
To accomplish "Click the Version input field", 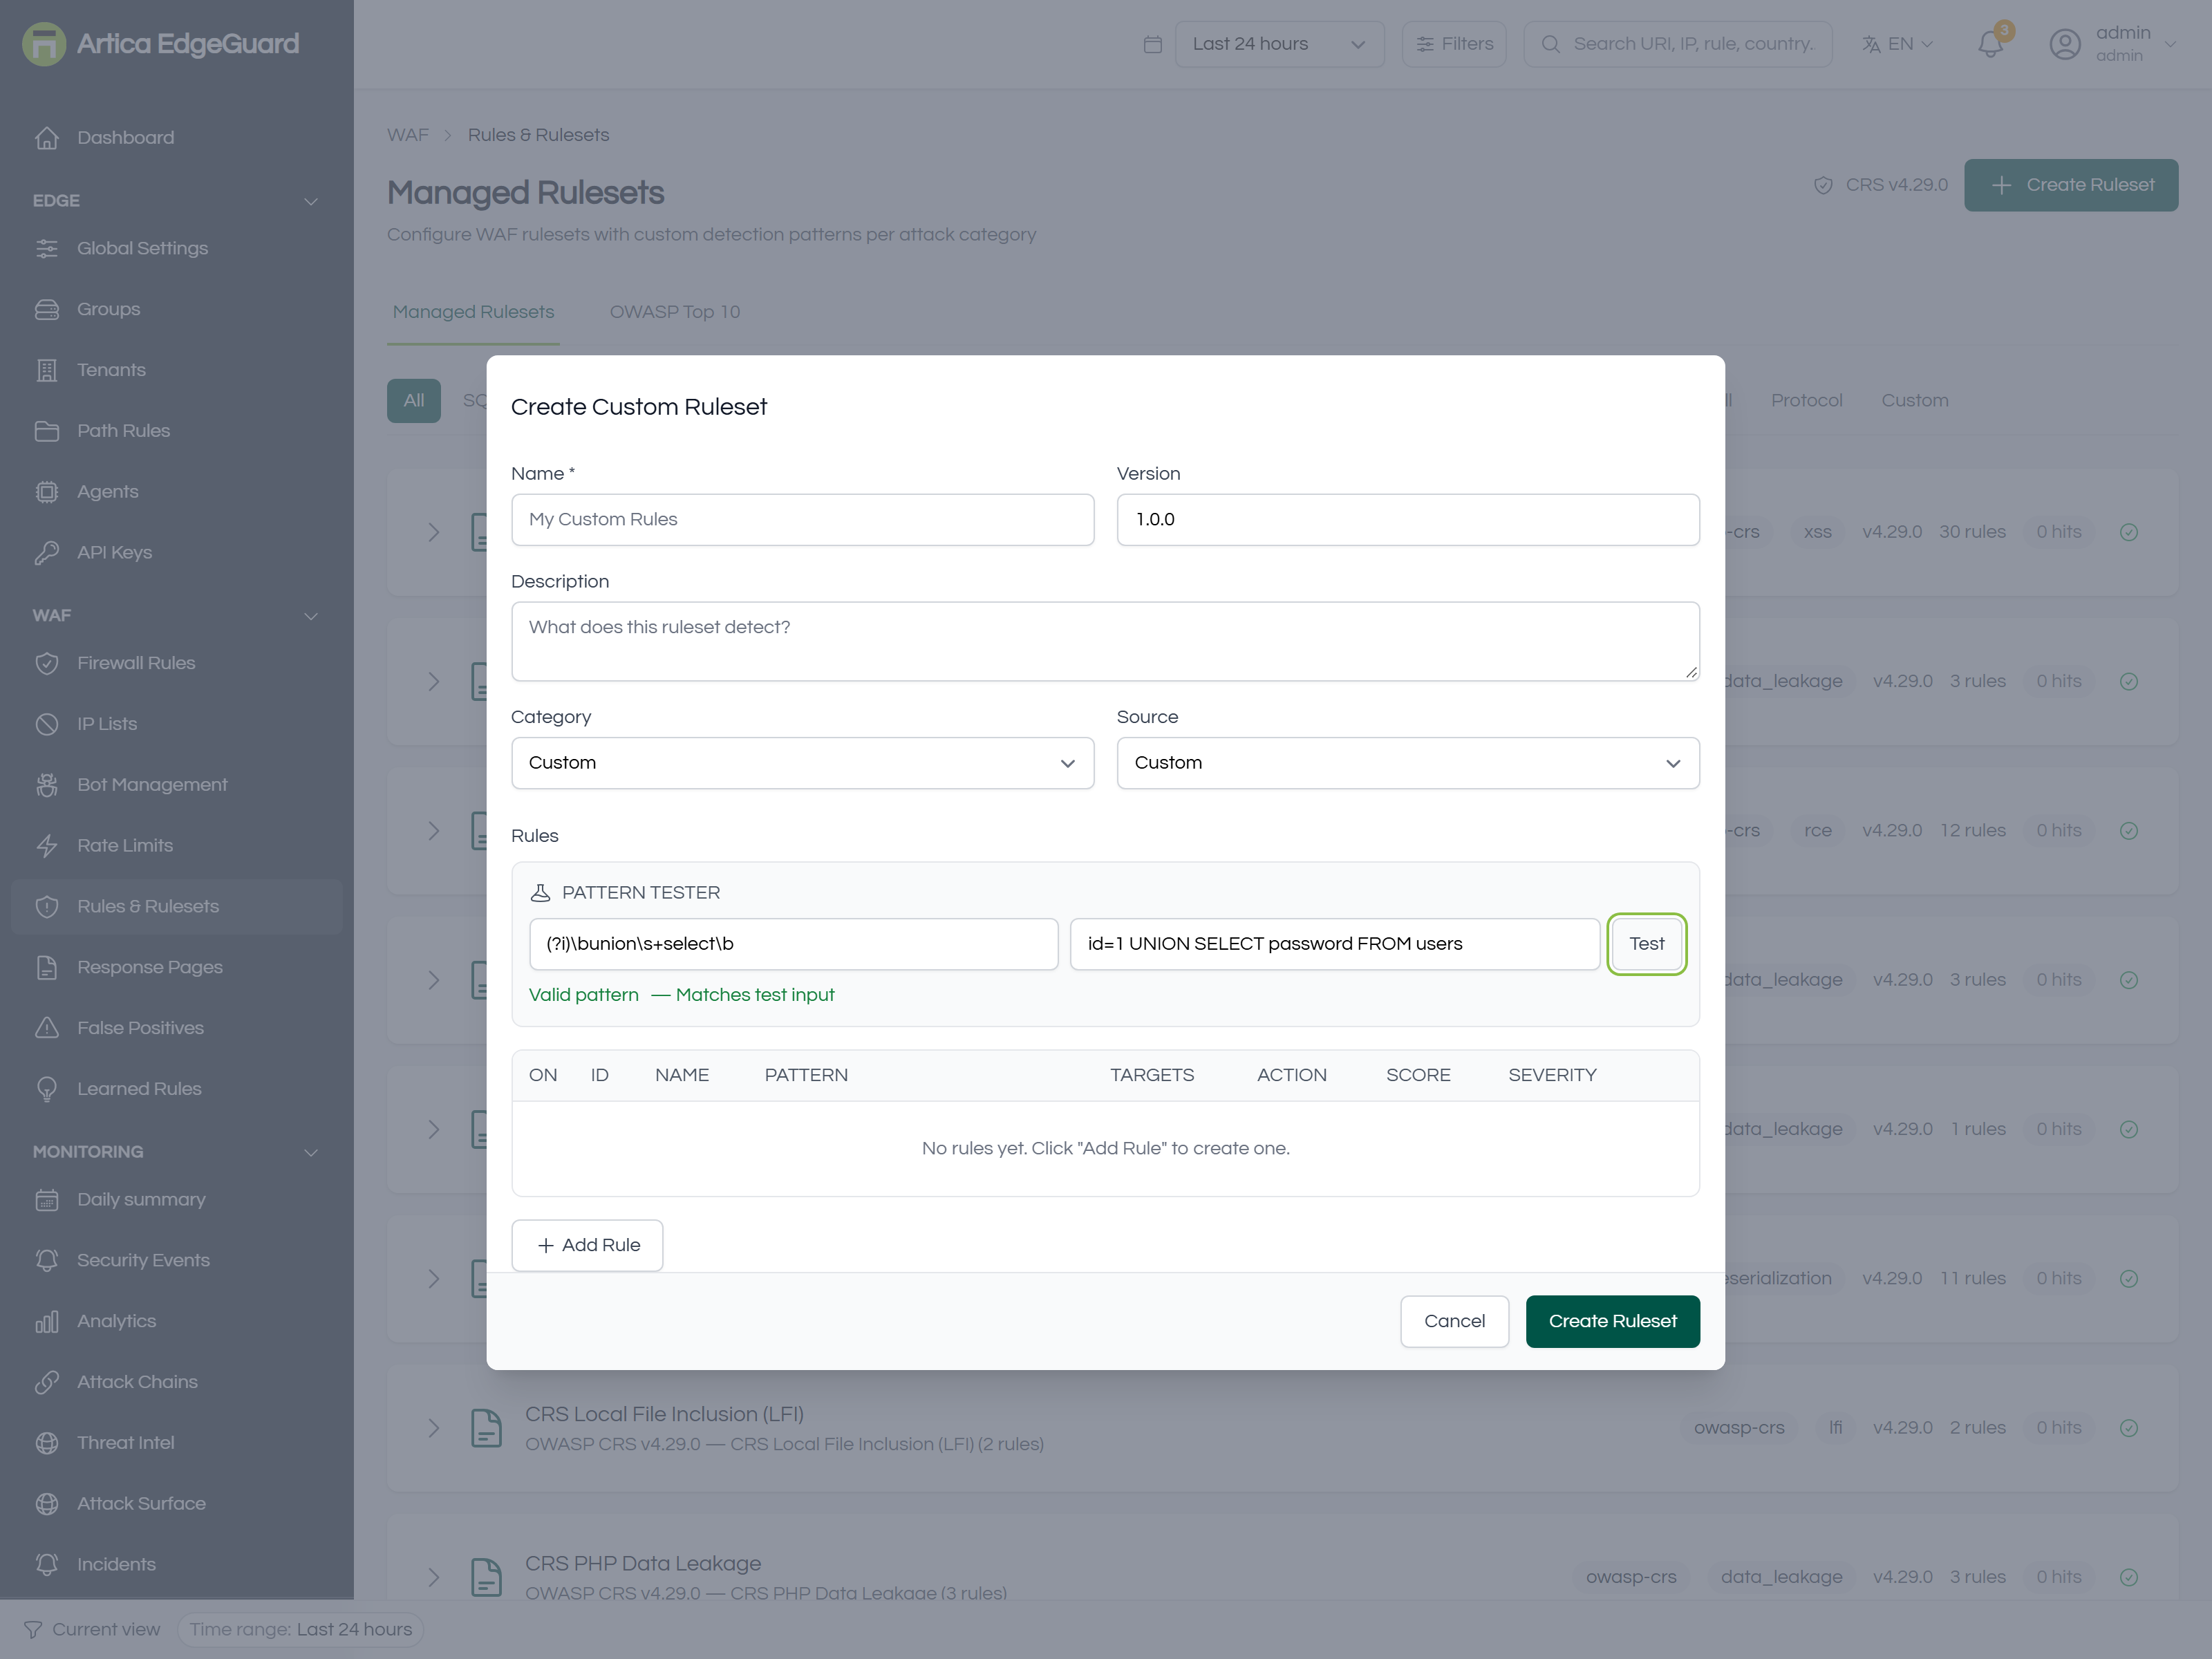I will point(1407,520).
